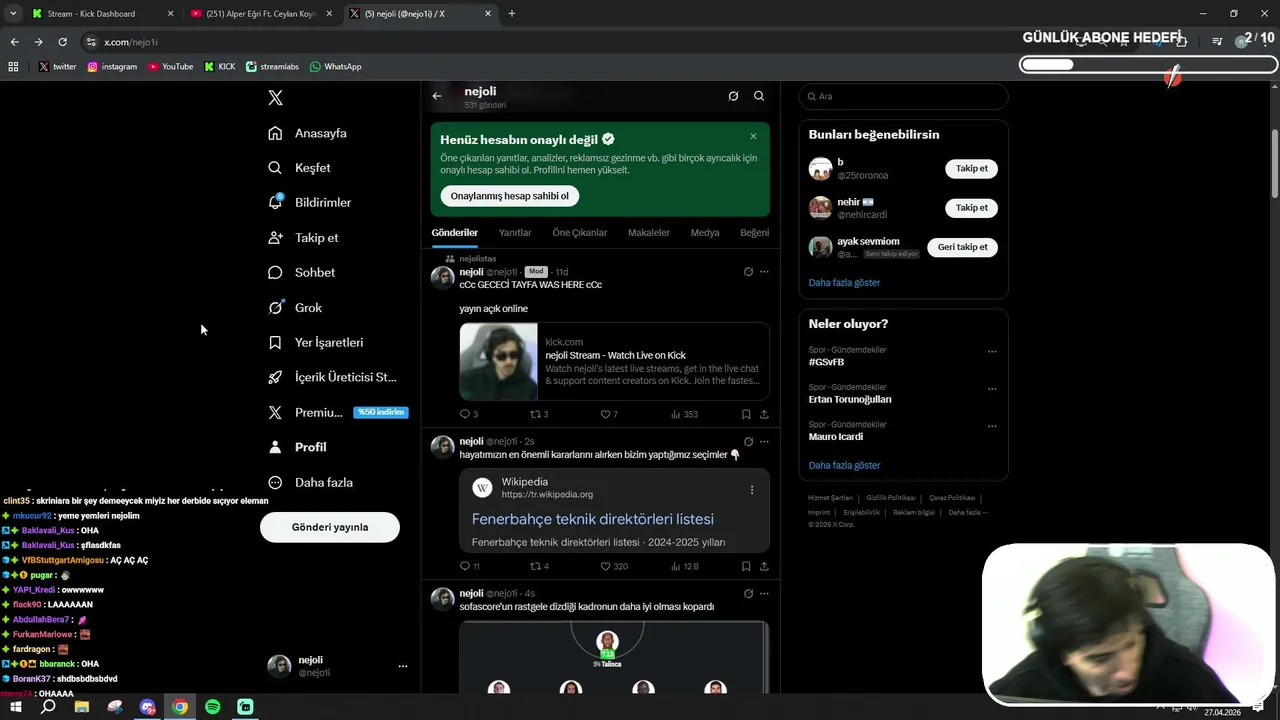Open more options on GECECİ TAYFA post
This screenshot has height=720, width=1280.
click(764, 272)
